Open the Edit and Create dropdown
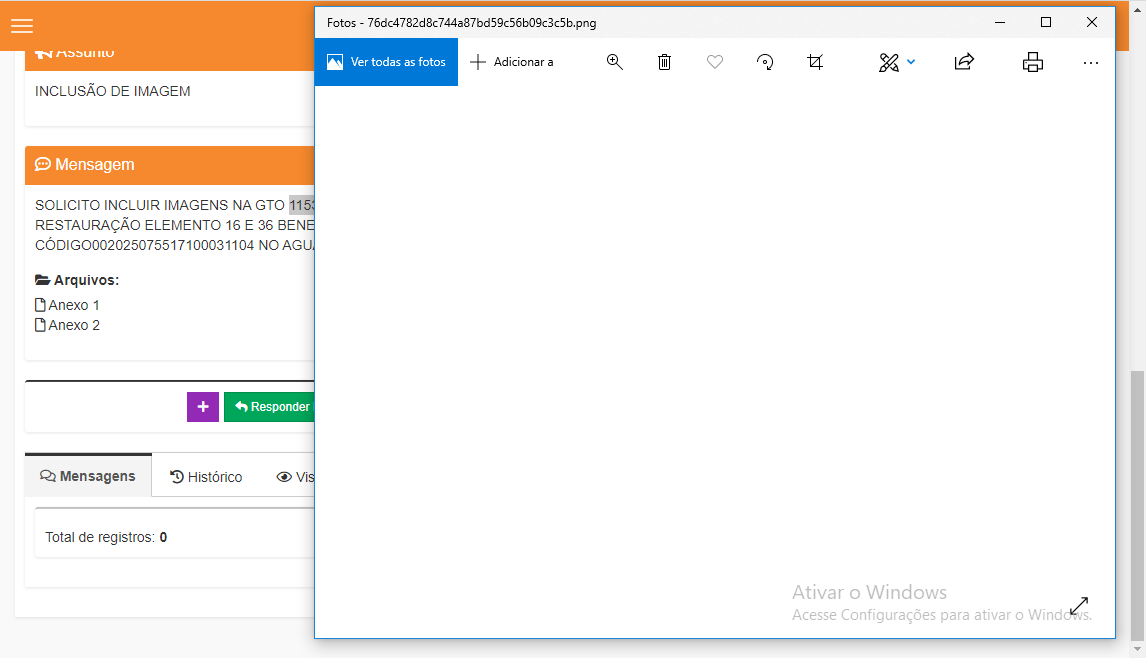Image resolution: width=1146 pixels, height=658 pixels. pos(896,62)
